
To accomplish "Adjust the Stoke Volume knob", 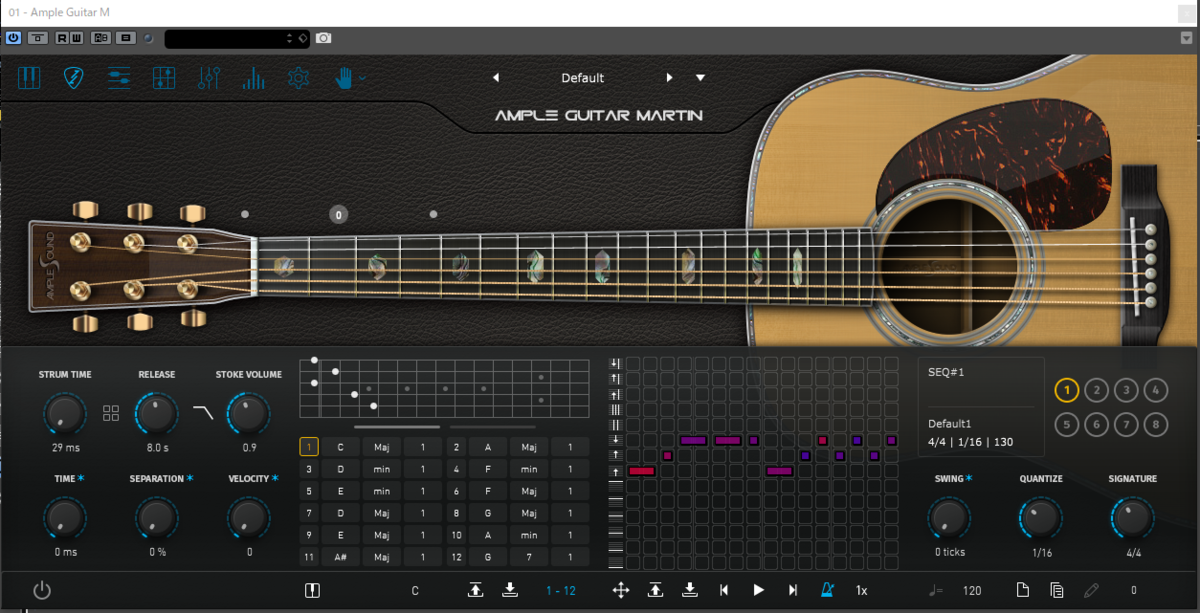I will 248,413.
